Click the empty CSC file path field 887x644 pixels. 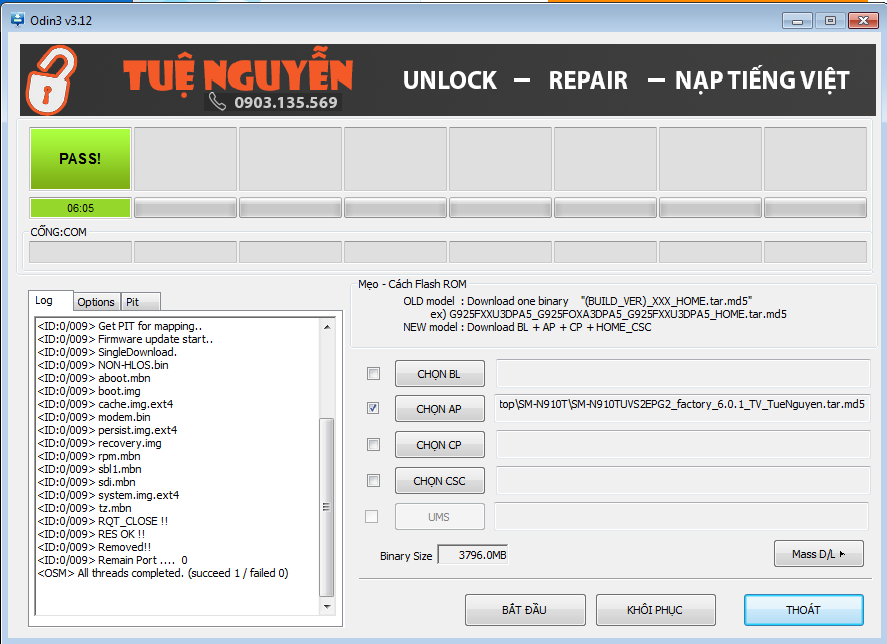click(682, 480)
